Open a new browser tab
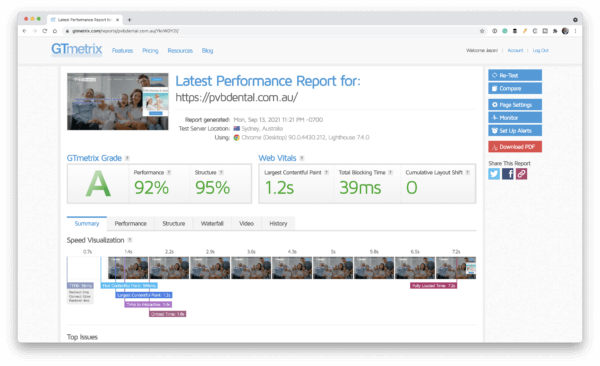The height and width of the screenshot is (366, 600). [129, 20]
